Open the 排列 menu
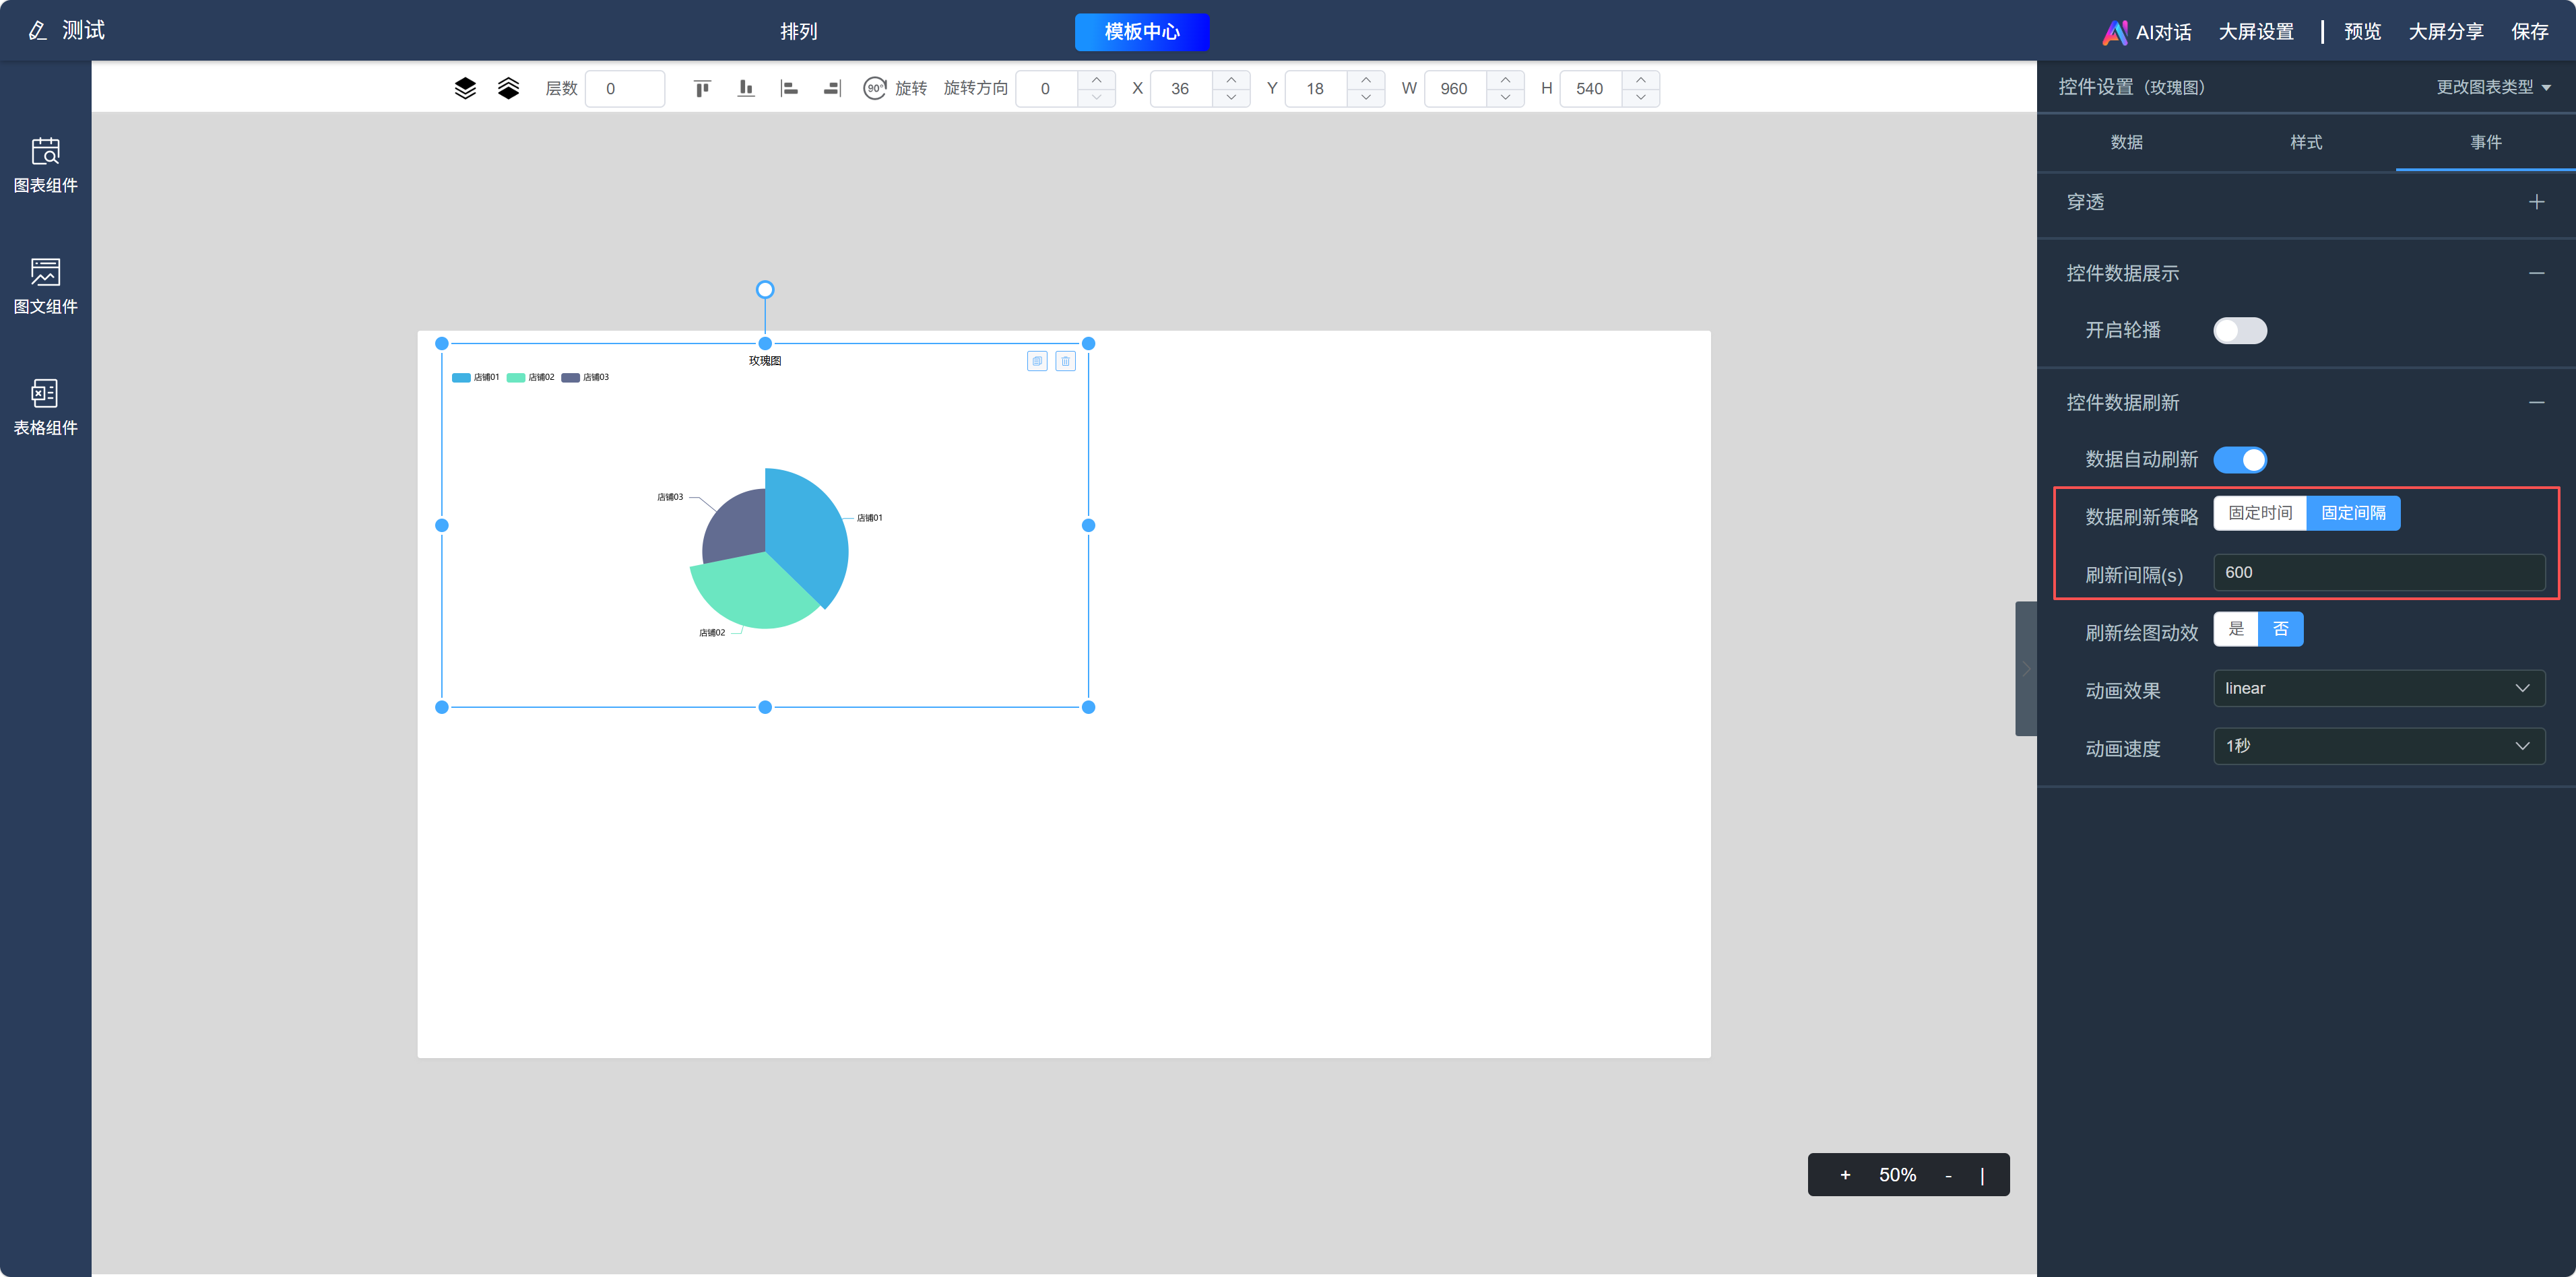Viewport: 2576px width, 1277px height. coord(799,32)
